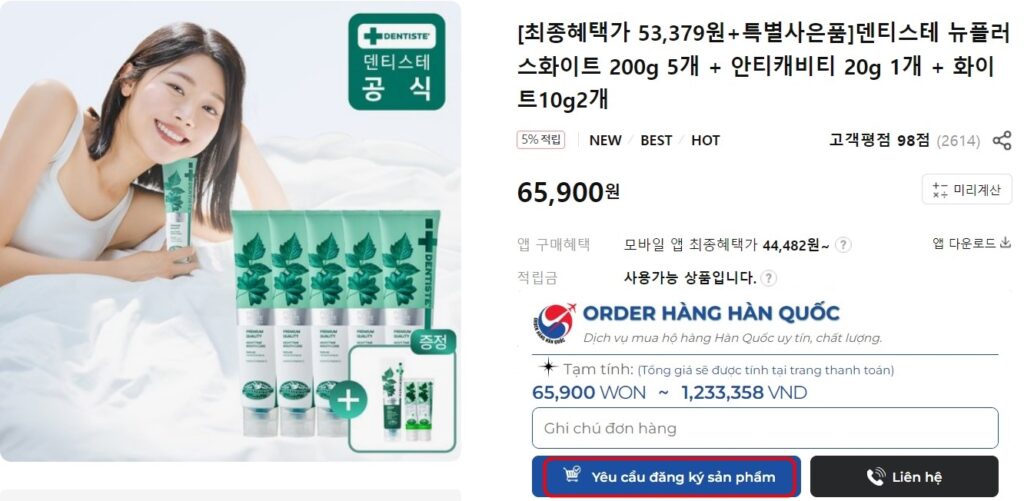Click the help icon next to 44,482원
The width and height of the screenshot is (1024, 501).
pos(844,245)
